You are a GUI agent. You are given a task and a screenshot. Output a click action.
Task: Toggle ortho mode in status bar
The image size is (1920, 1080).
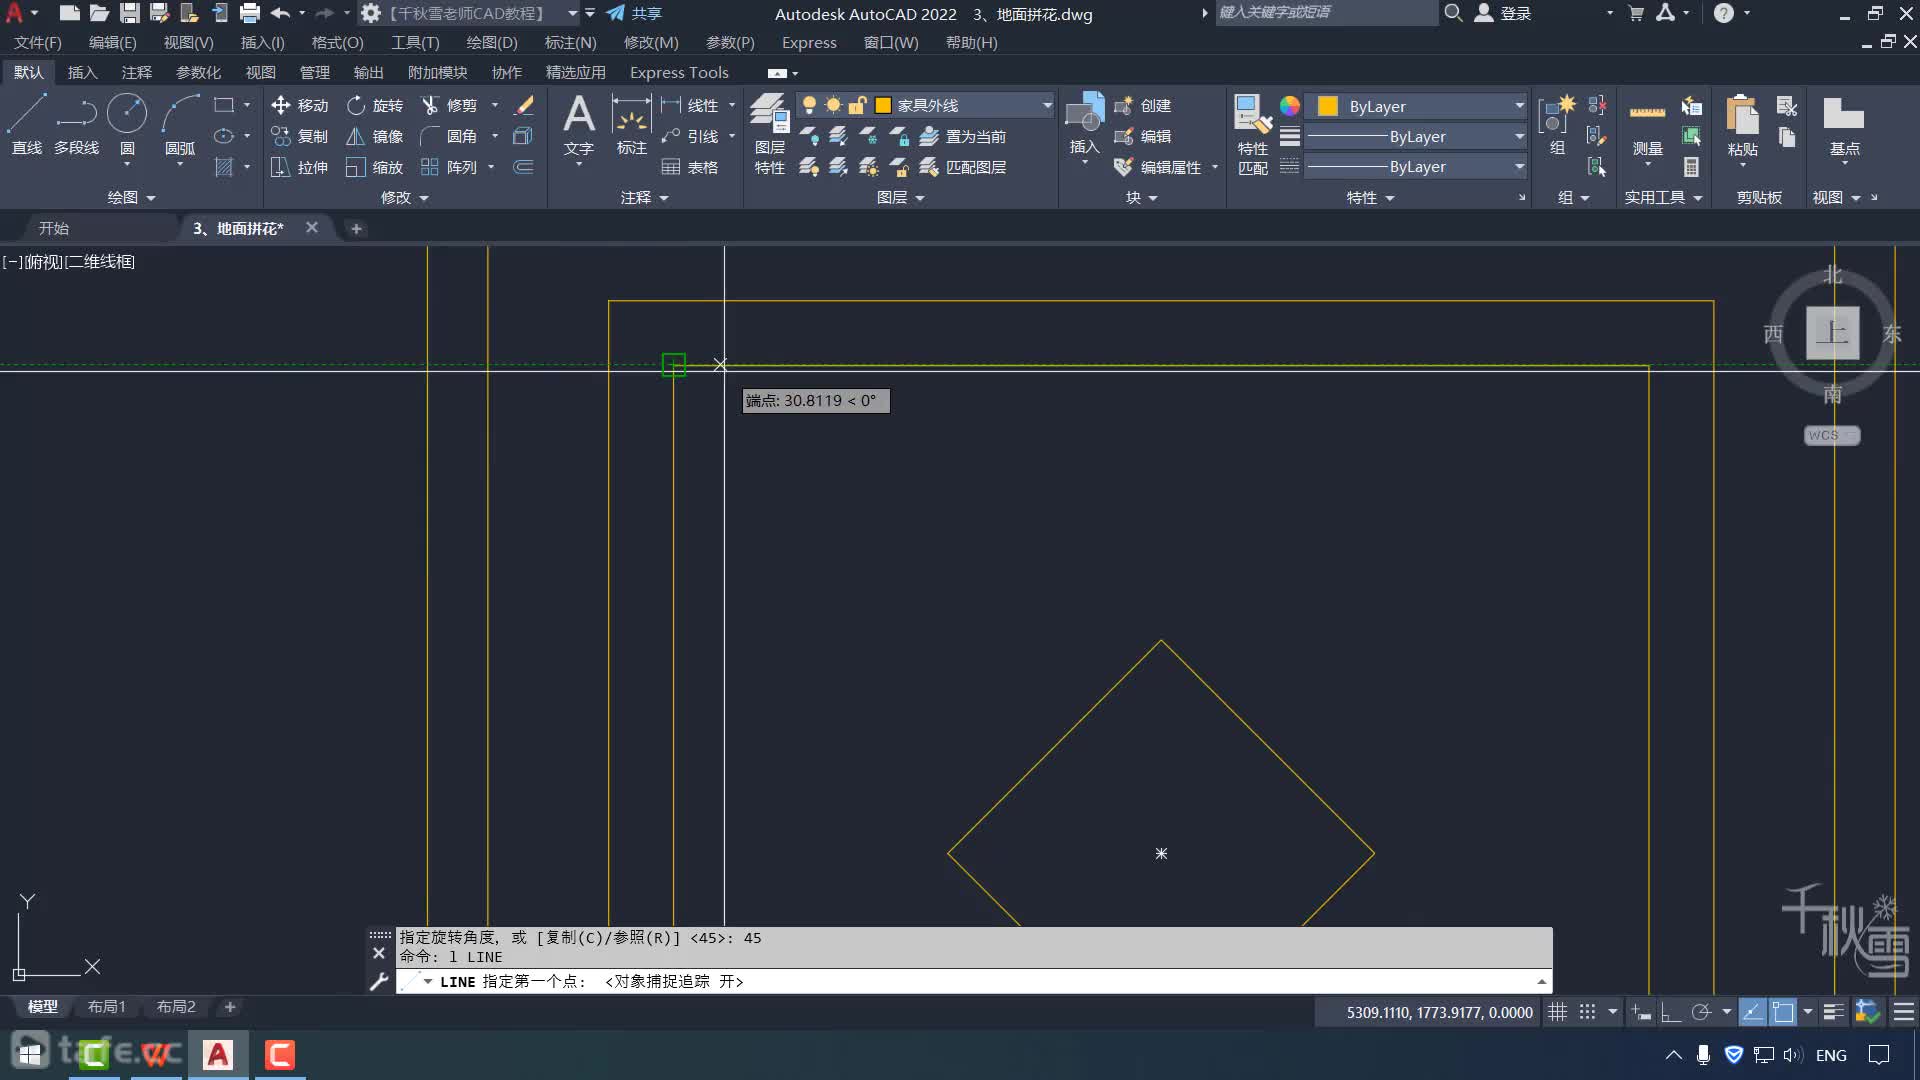coord(1670,1012)
